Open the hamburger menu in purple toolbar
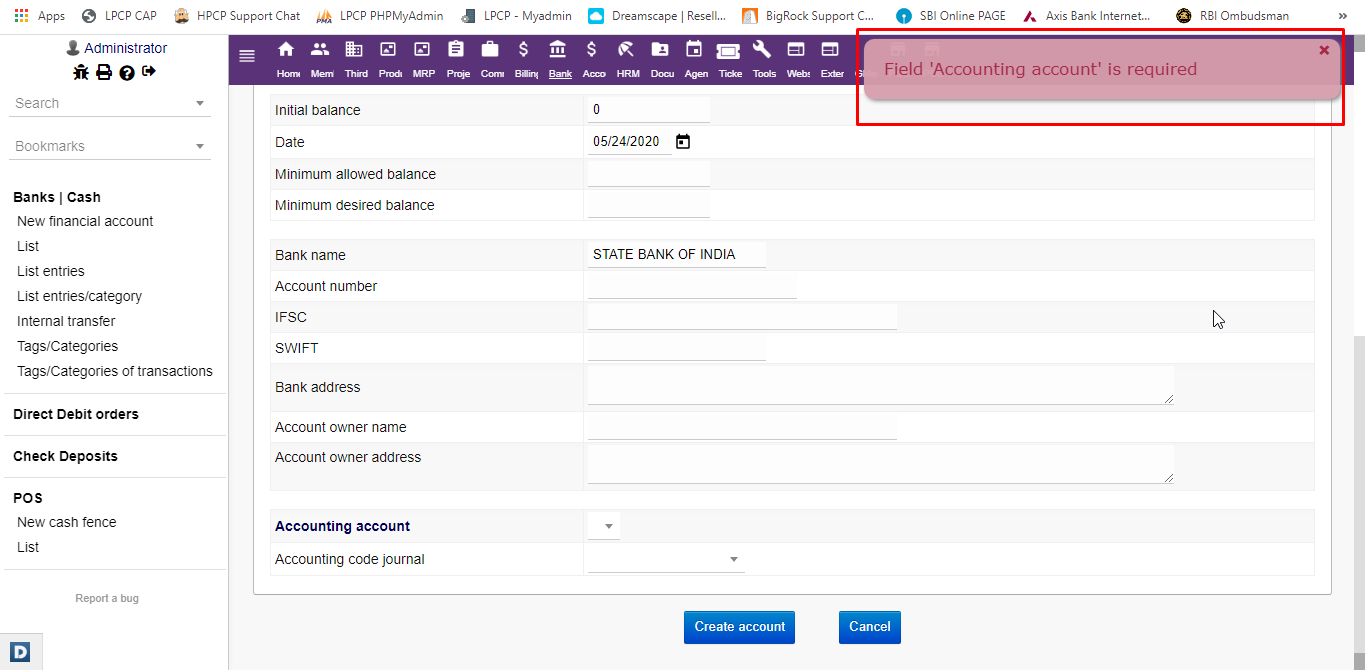Viewport: 1365px width, 670px height. tap(247, 56)
